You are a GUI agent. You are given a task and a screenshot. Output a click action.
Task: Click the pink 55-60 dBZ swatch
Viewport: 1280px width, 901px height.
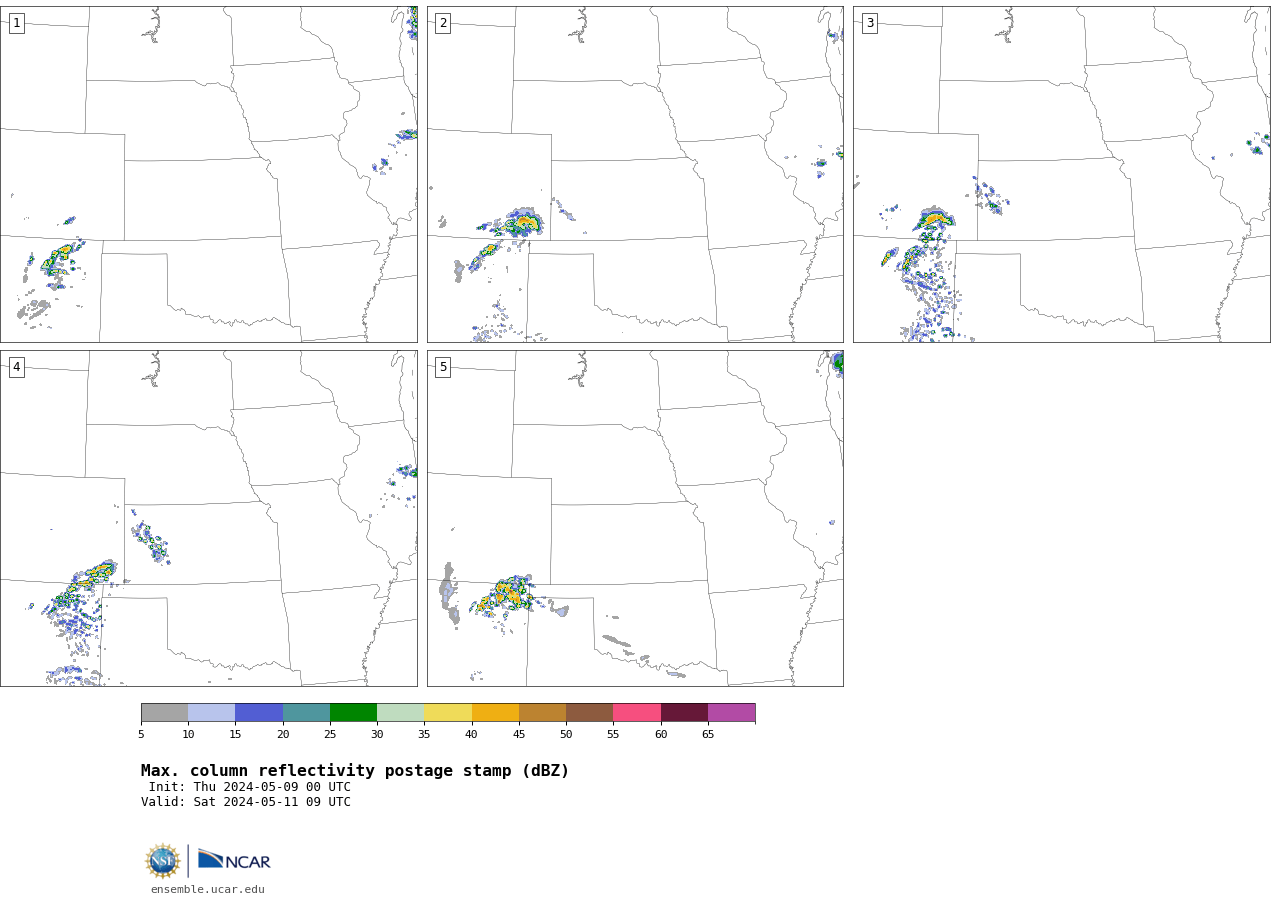tap(637, 712)
